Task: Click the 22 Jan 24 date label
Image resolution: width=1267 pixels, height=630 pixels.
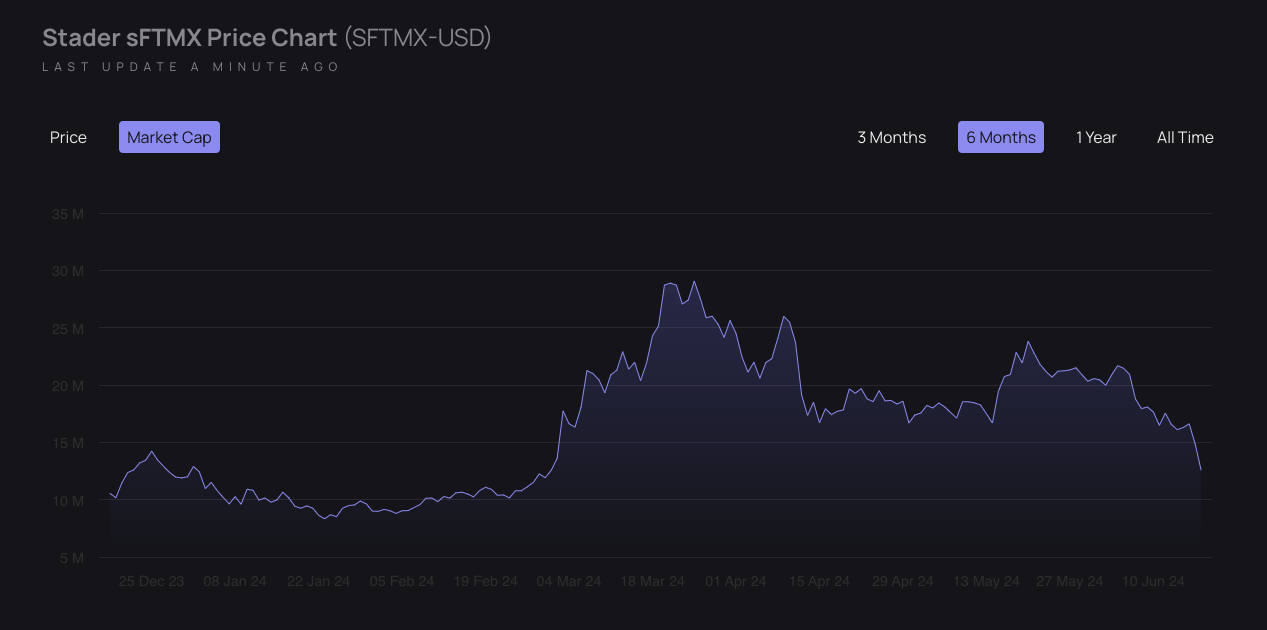Action: click(318, 581)
